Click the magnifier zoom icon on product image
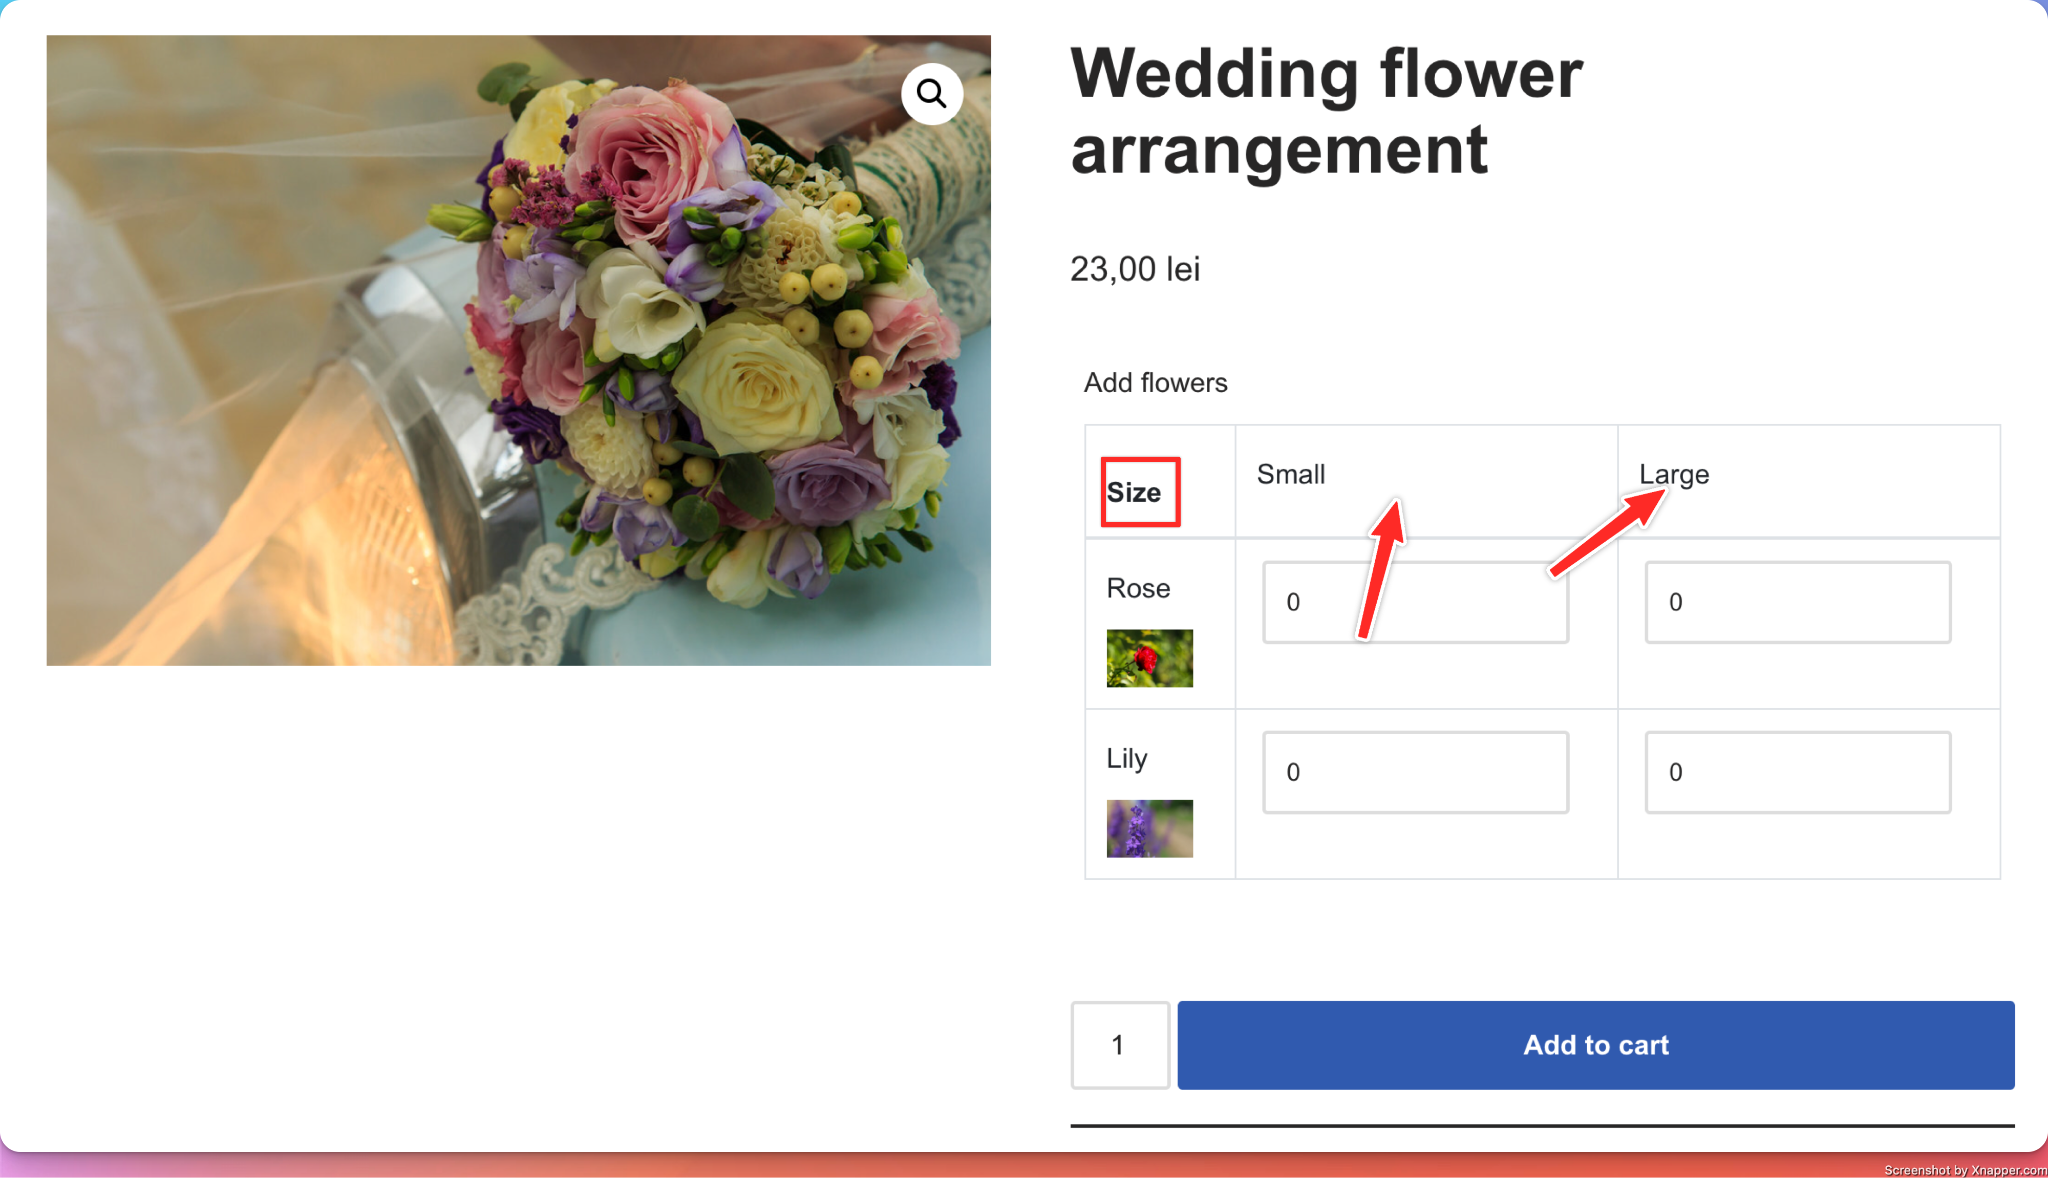The height and width of the screenshot is (1178, 2048). [x=931, y=94]
